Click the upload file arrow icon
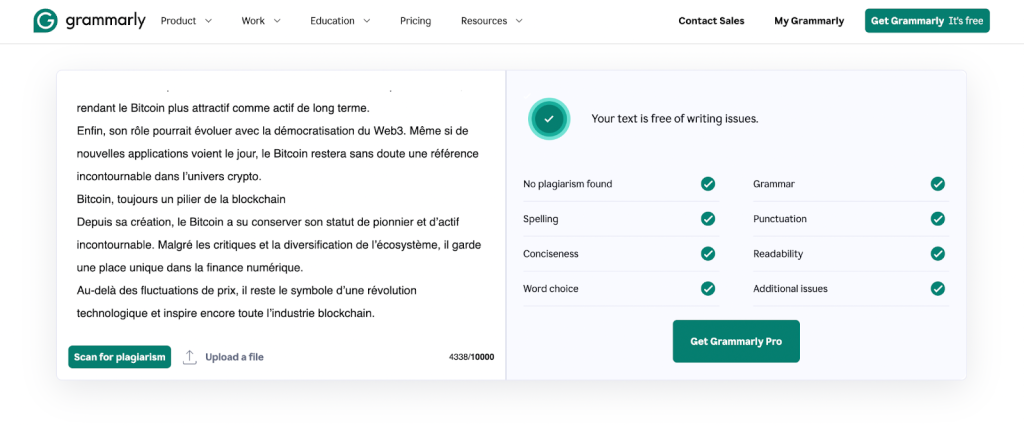1024x429 pixels. [190, 357]
